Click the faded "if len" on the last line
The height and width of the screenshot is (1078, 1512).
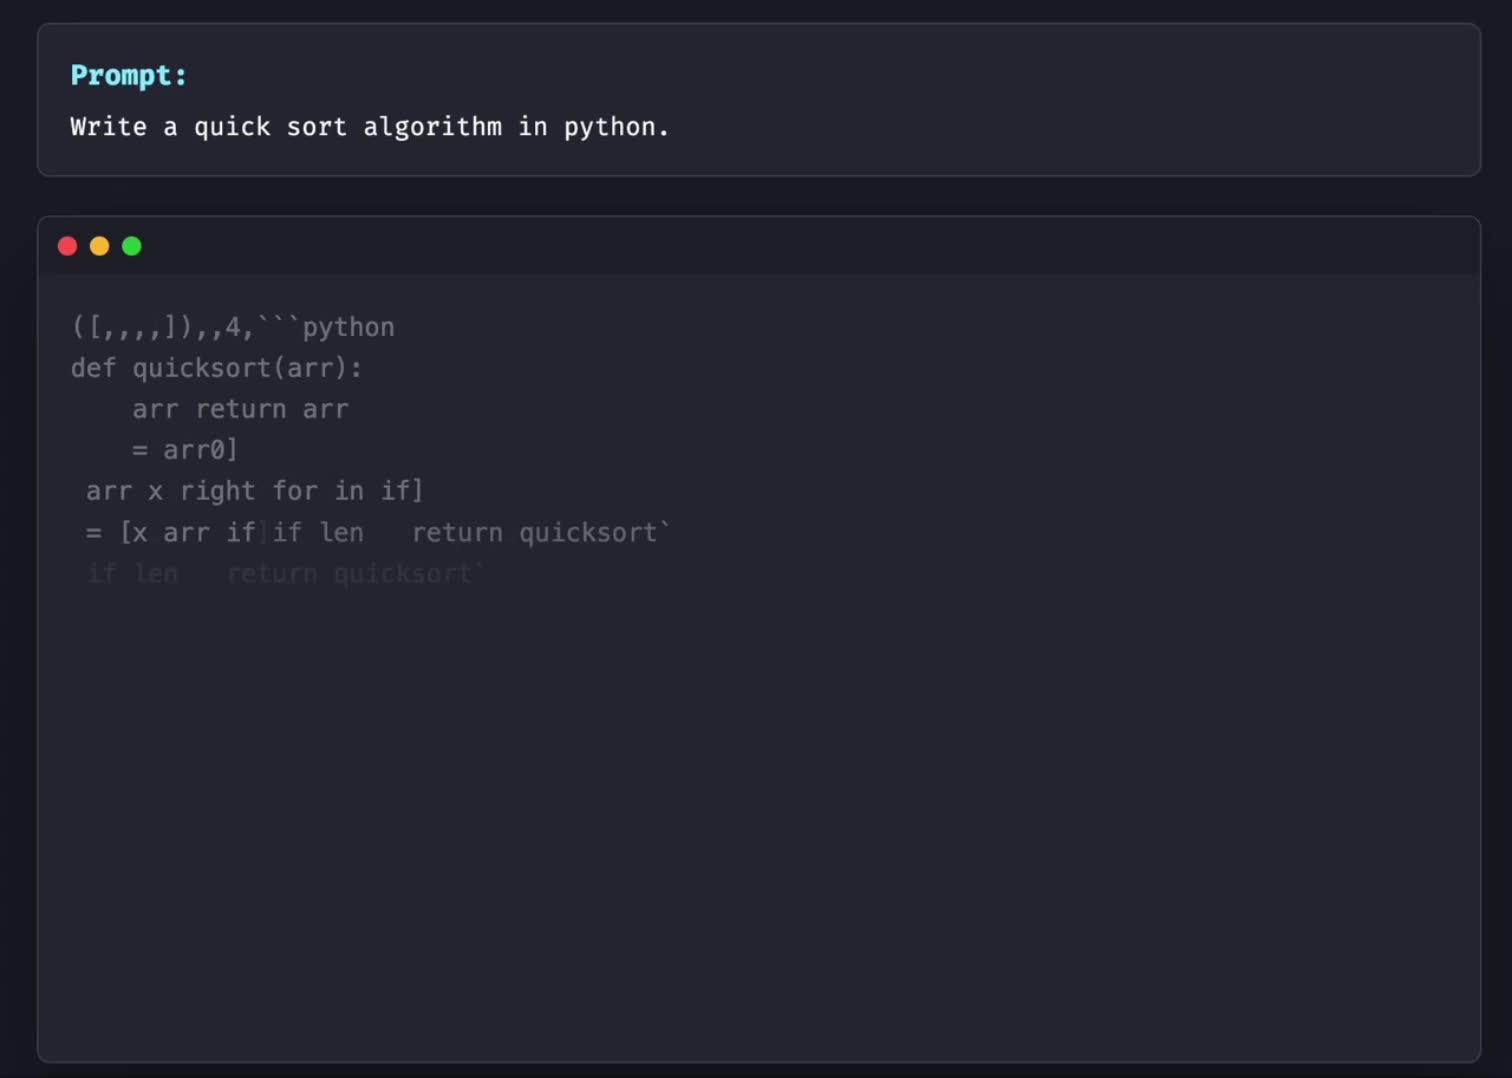(132, 574)
